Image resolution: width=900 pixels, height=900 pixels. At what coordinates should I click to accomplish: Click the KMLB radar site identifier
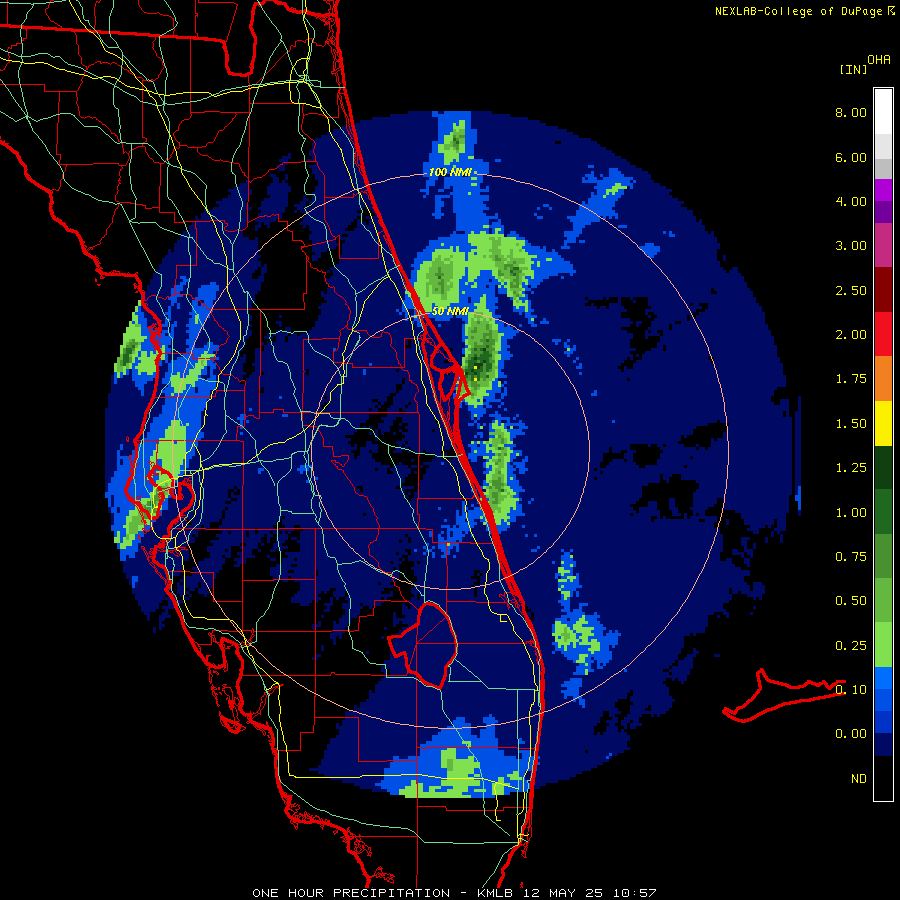click(495, 893)
